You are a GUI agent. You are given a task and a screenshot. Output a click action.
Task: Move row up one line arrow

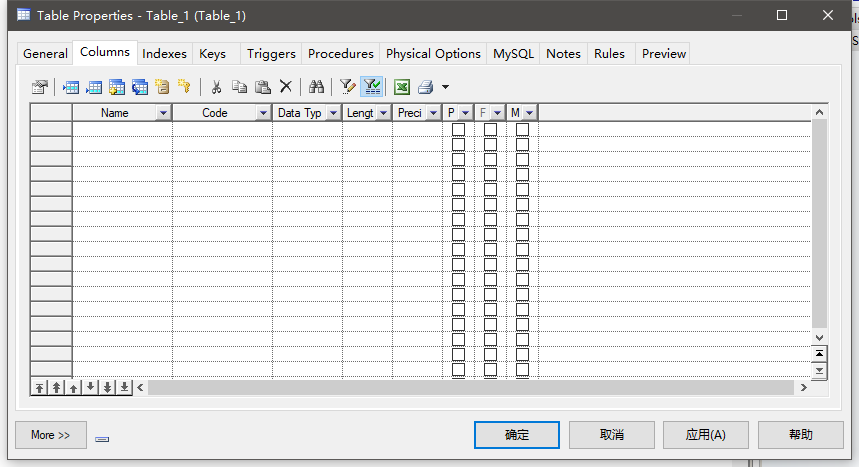[73, 388]
